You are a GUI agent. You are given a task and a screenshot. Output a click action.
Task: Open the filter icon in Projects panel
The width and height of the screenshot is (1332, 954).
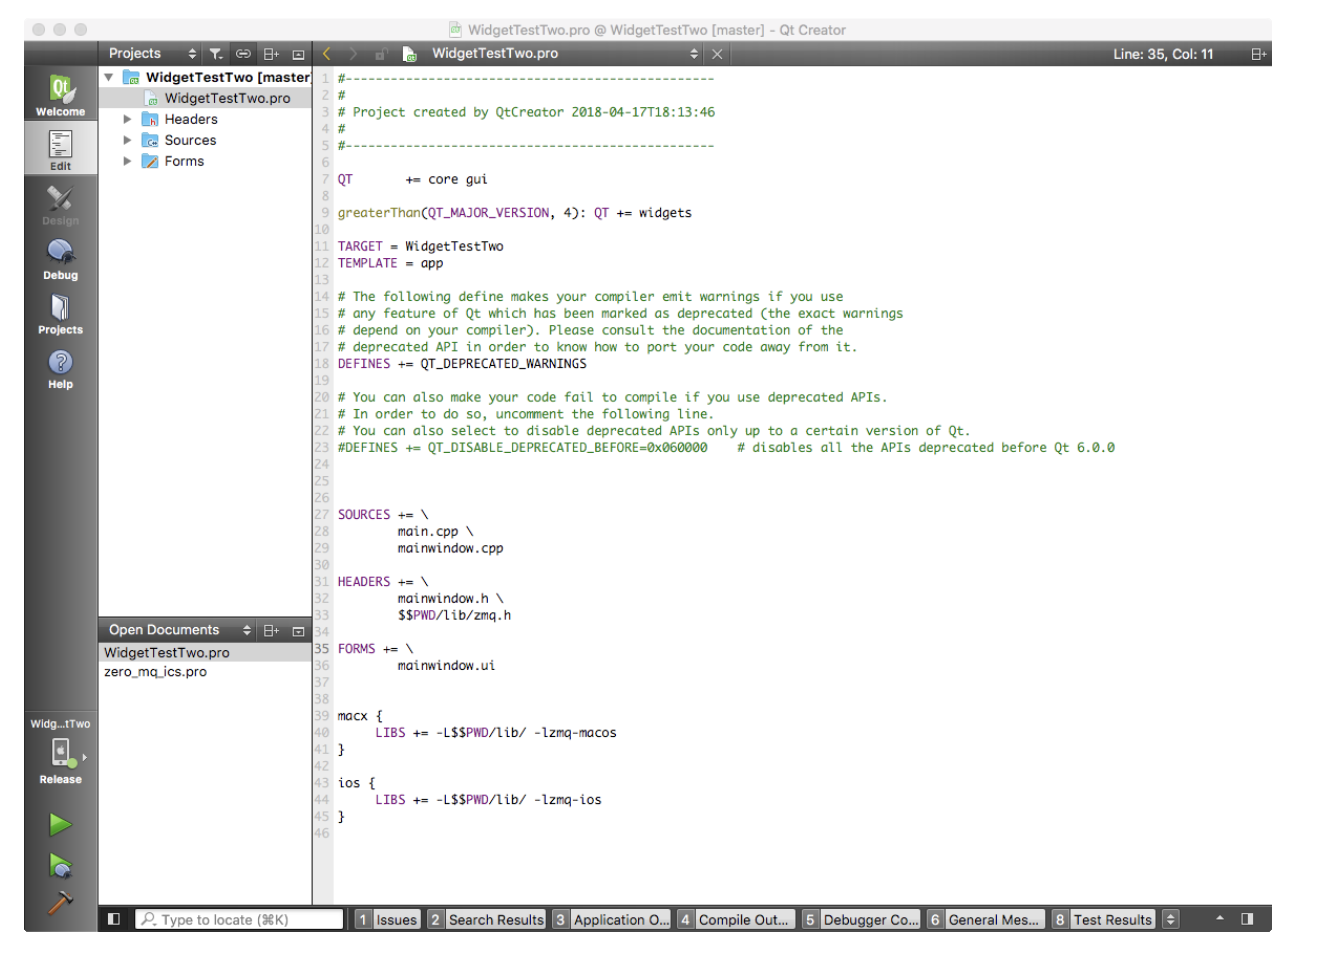pos(216,53)
